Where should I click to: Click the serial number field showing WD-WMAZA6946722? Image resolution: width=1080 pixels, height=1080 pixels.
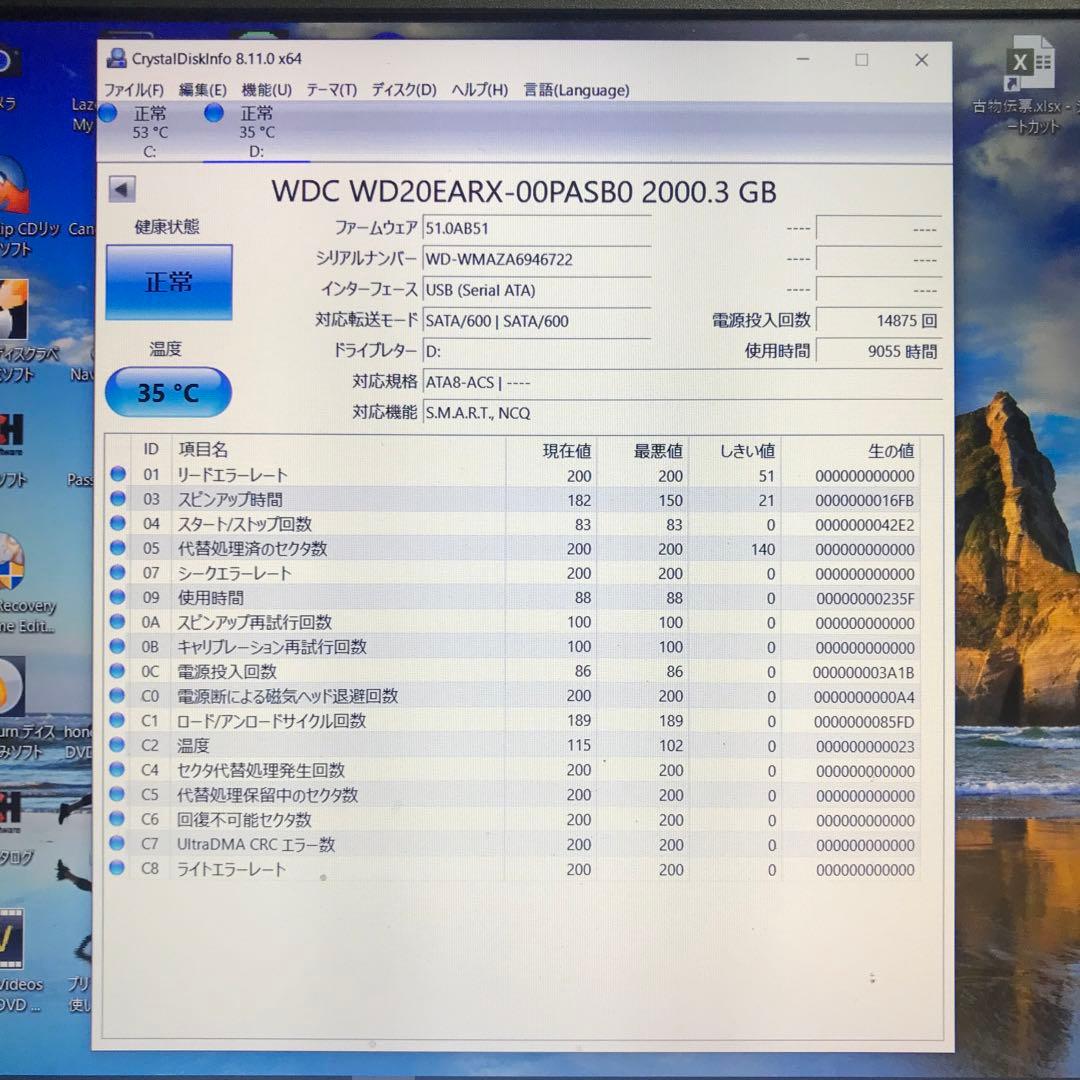click(537, 258)
